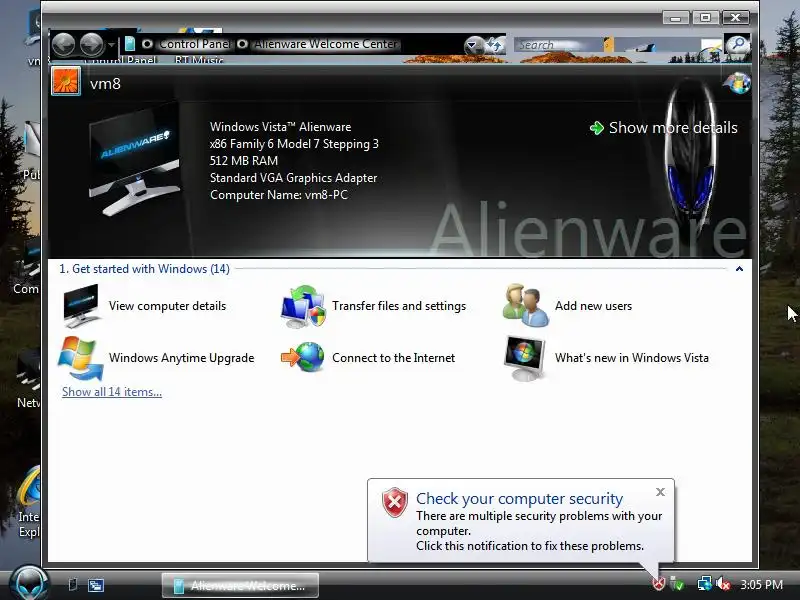Click What's new in Windows Vista icon

pos(524,359)
